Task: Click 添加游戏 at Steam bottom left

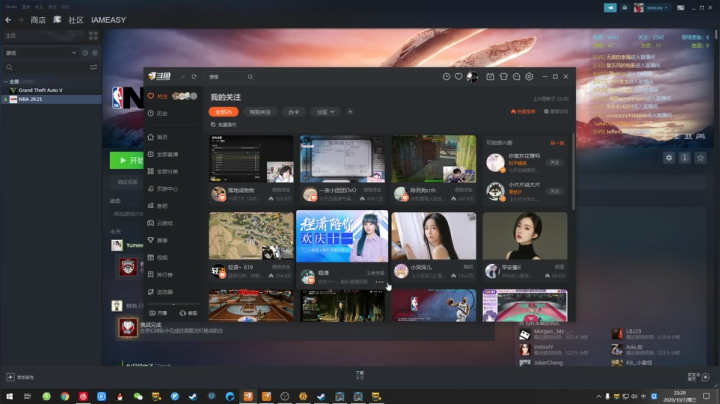Action: (x=20, y=377)
